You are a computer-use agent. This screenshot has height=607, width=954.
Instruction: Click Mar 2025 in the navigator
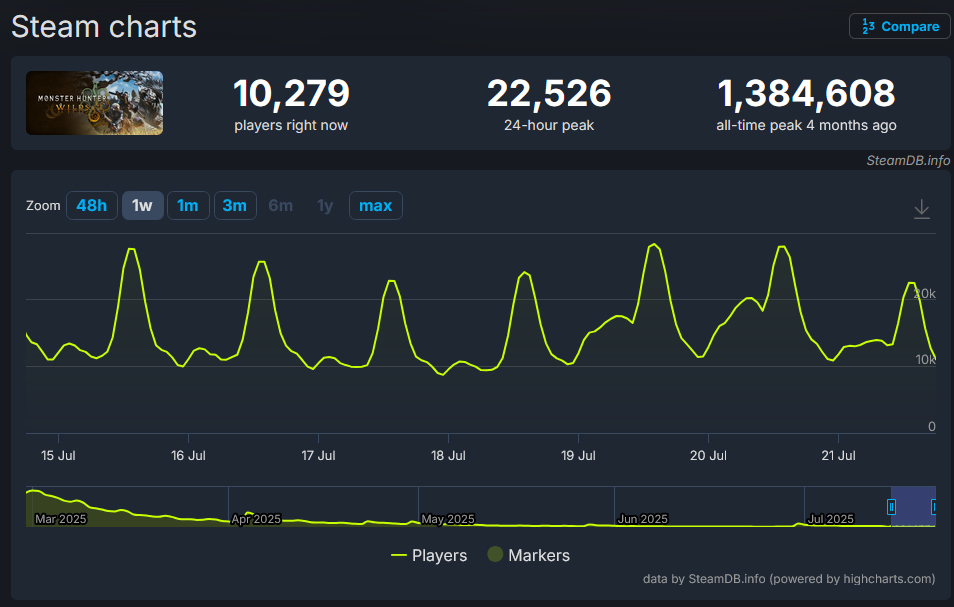[60, 519]
